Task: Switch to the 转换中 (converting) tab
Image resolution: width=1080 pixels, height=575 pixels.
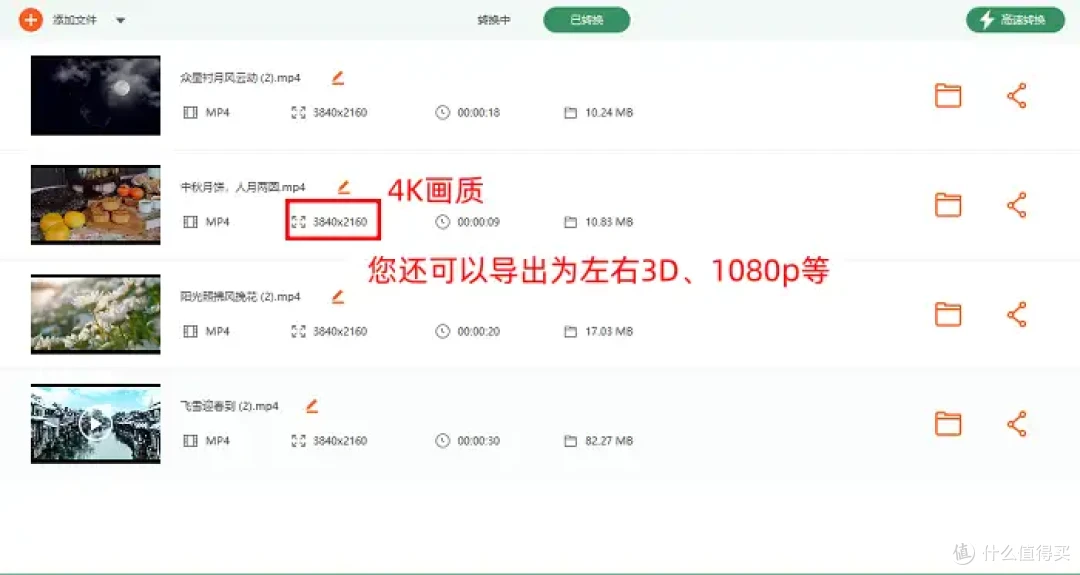Action: (x=494, y=20)
